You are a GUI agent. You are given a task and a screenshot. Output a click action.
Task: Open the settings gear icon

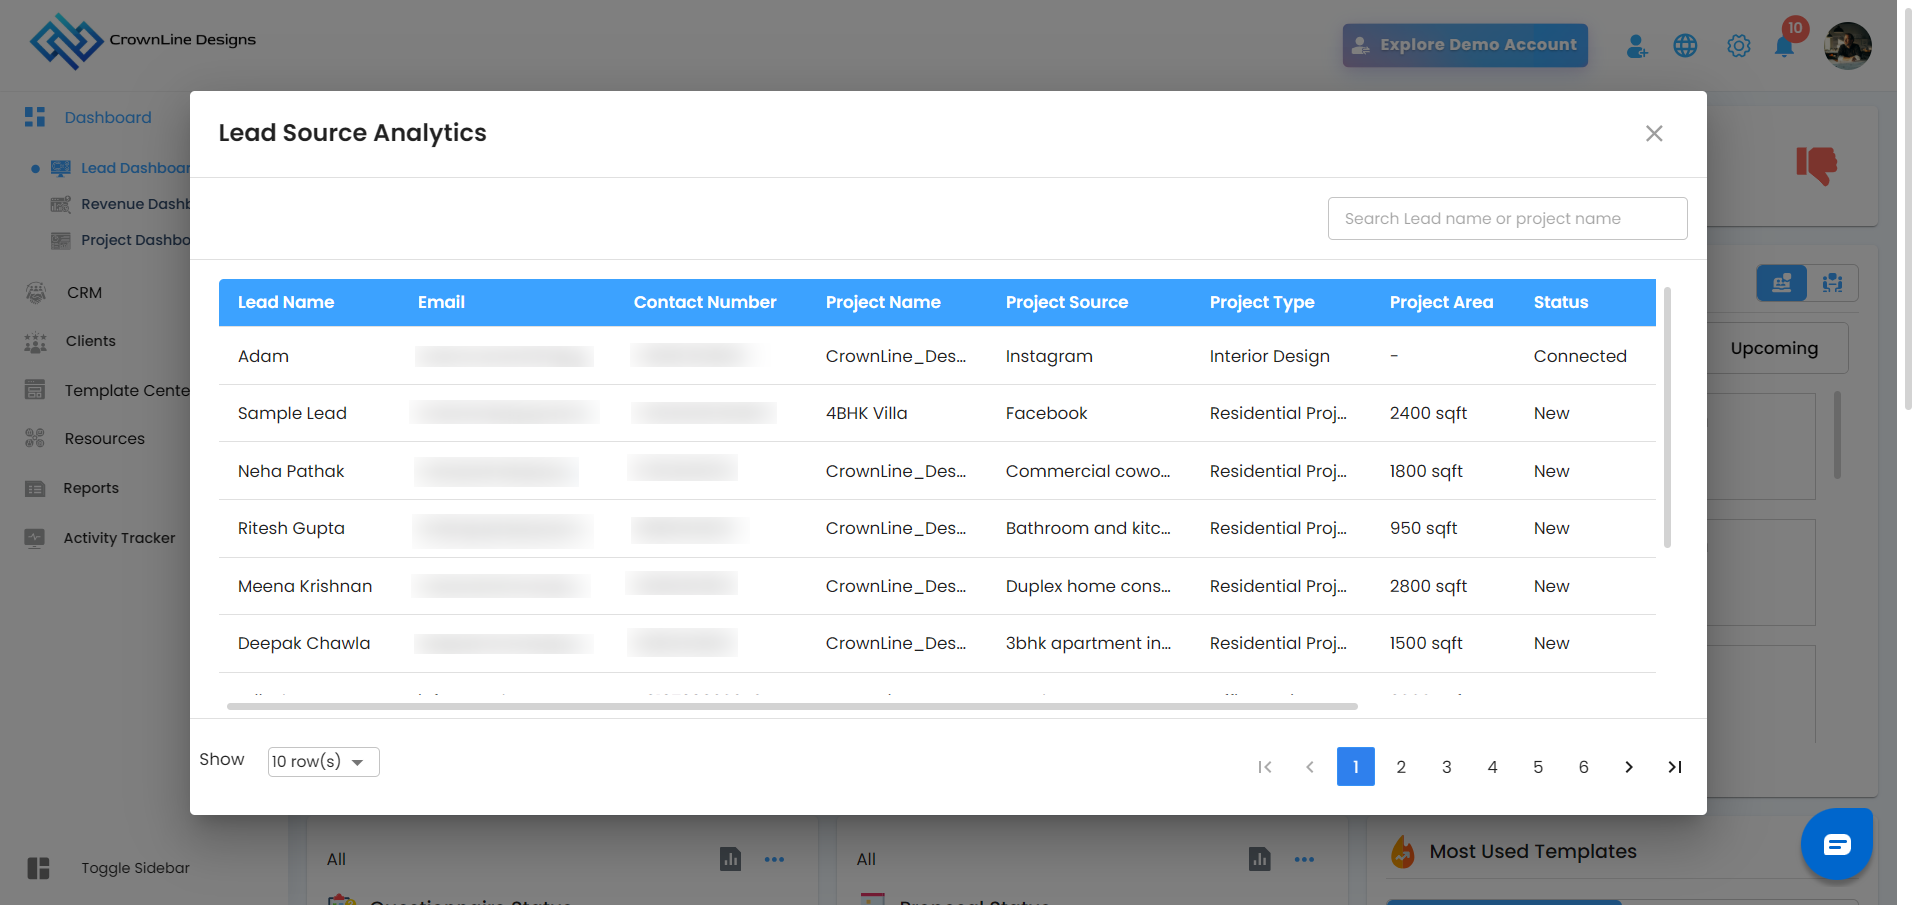click(x=1739, y=46)
